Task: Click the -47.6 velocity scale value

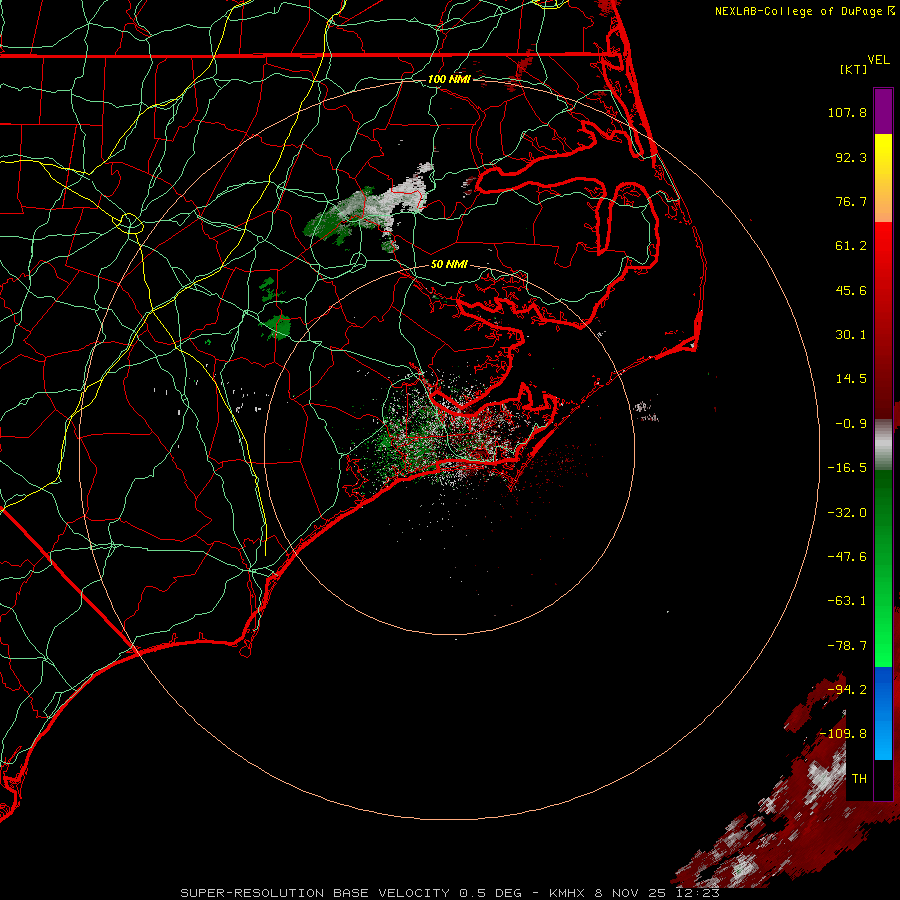Action: point(847,557)
